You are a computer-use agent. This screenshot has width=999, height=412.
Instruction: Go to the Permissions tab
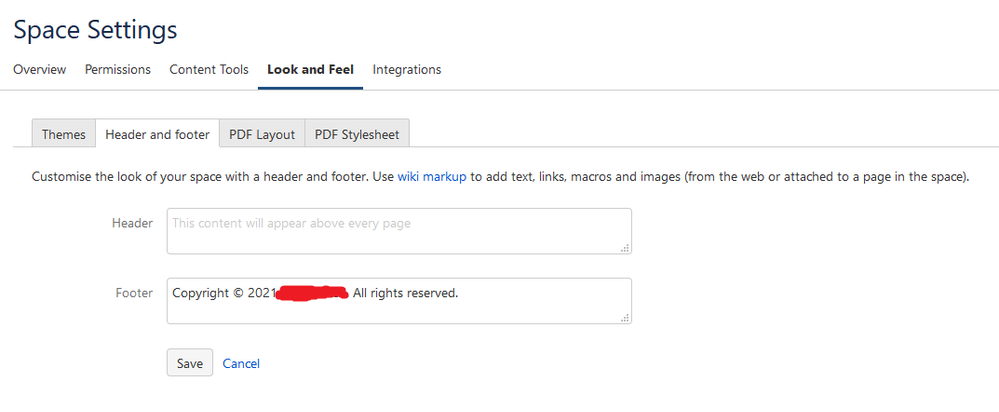pyautogui.click(x=117, y=70)
